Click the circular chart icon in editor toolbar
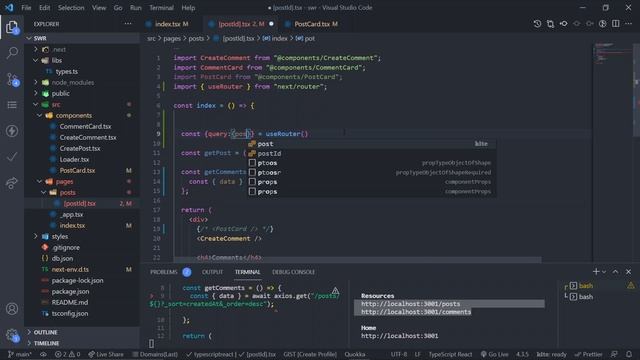 click(x=602, y=24)
